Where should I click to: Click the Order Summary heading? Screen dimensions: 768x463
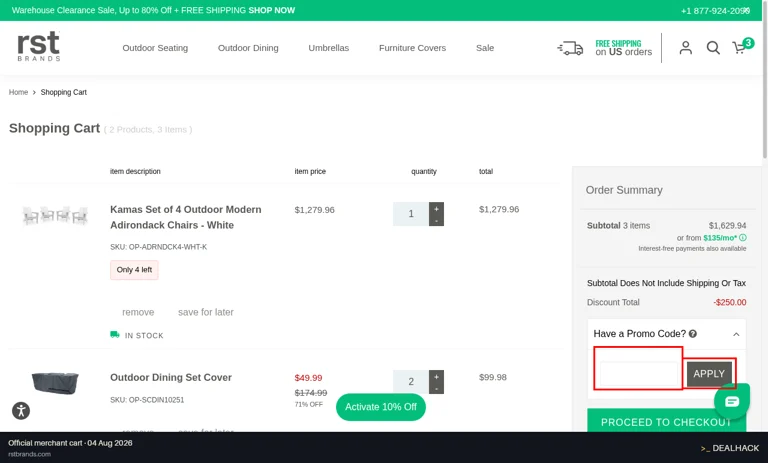624,190
